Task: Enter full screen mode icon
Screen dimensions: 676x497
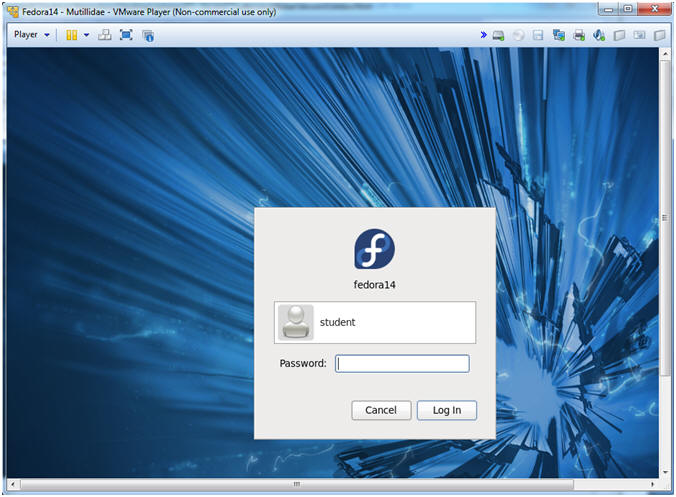Action: tap(126, 35)
